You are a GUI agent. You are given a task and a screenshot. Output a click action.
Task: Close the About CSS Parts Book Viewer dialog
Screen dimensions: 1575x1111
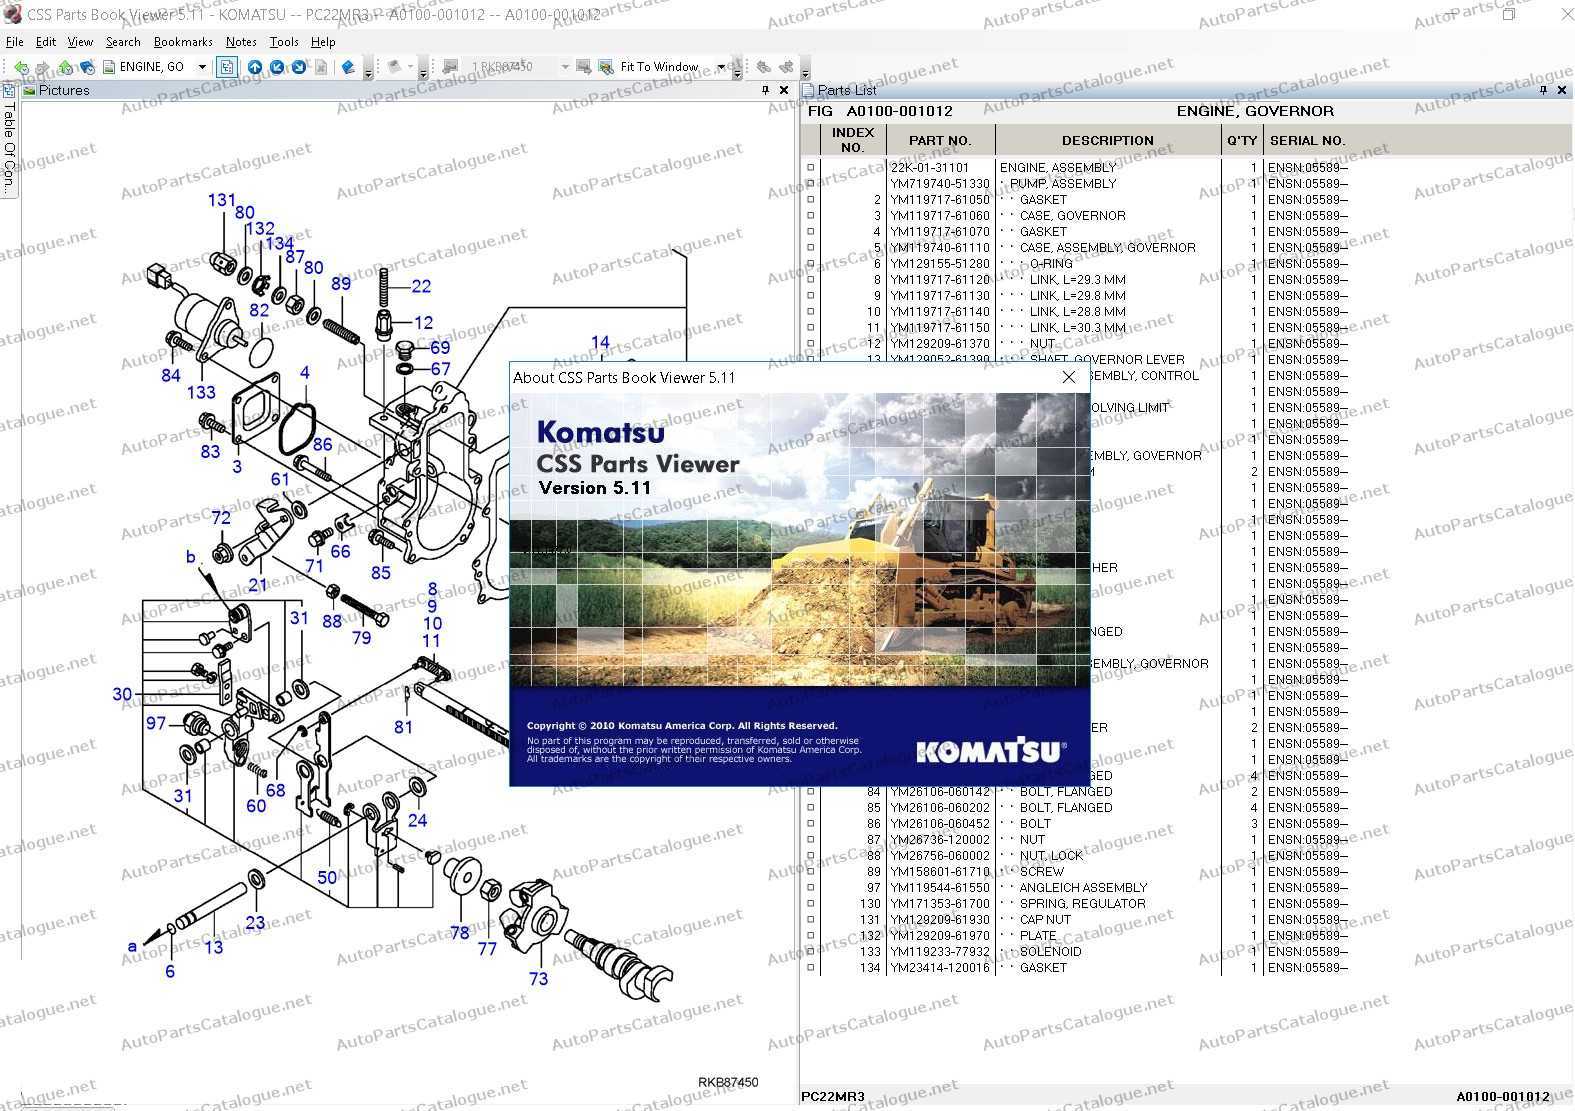1069,377
